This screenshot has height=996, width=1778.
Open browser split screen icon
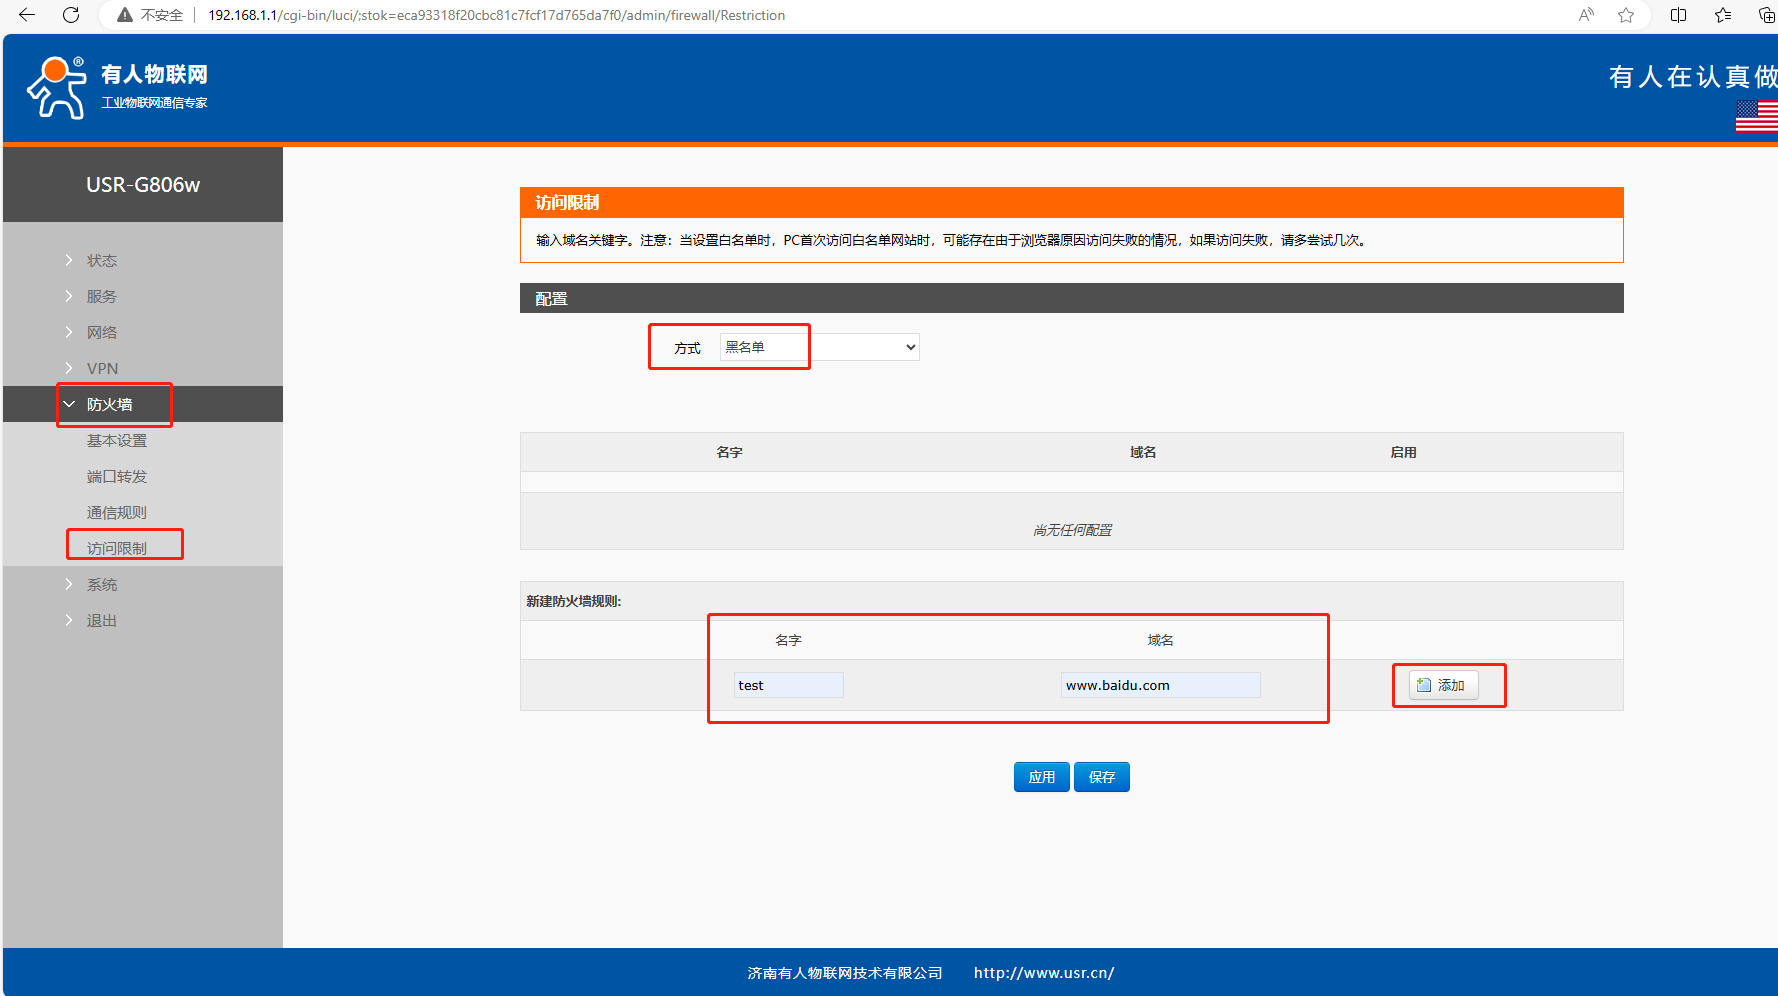[1679, 15]
